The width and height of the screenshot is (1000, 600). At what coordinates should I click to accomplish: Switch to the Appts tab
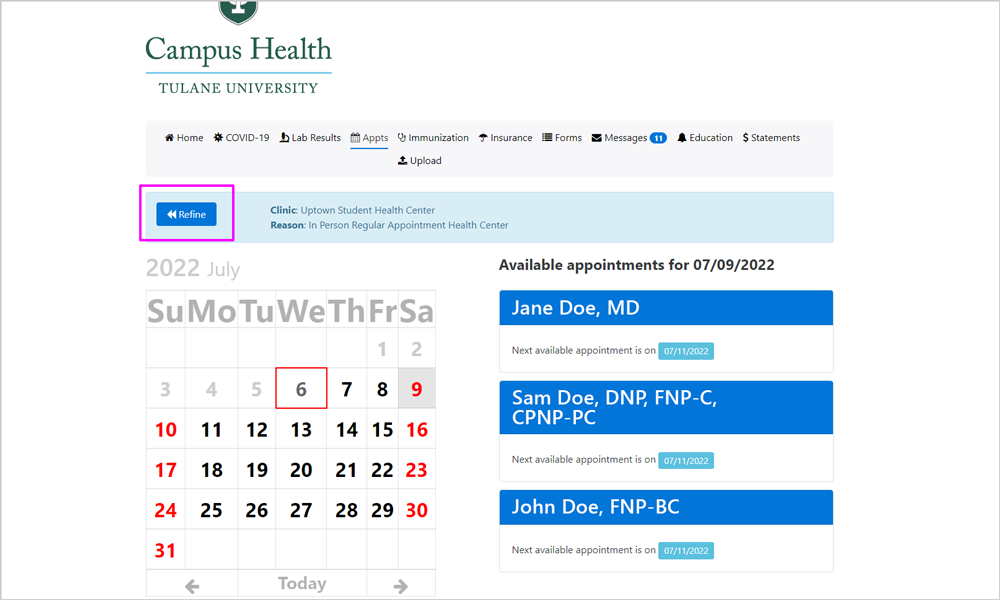(x=369, y=138)
